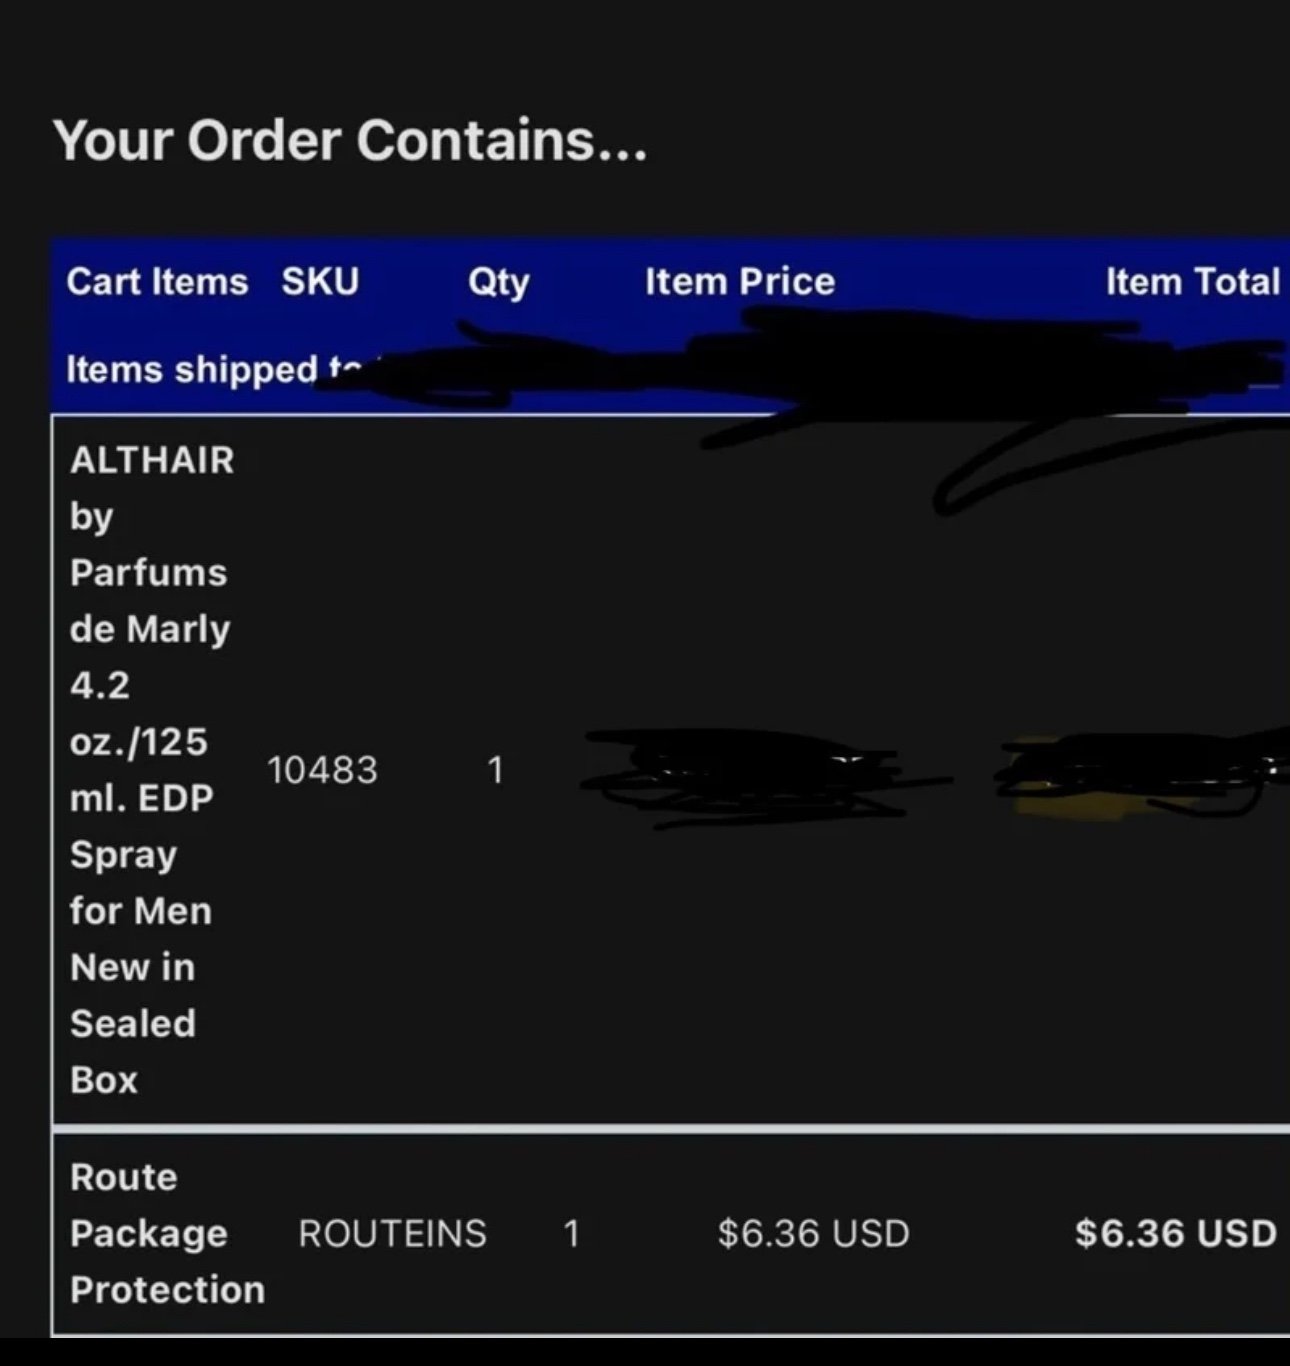
Task: Click the Qty column header
Action: pos(499,283)
